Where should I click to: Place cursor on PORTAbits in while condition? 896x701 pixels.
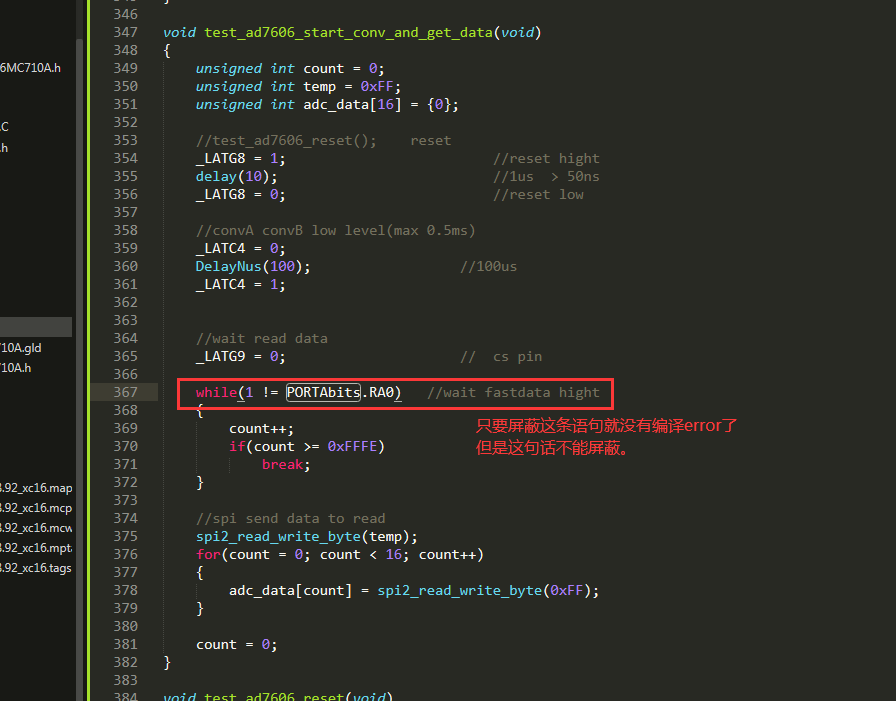[323, 392]
